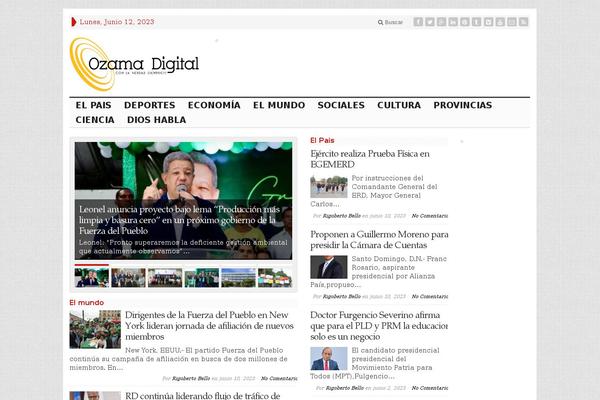Click the date Lunes, Junio 12, 2023

point(117,22)
